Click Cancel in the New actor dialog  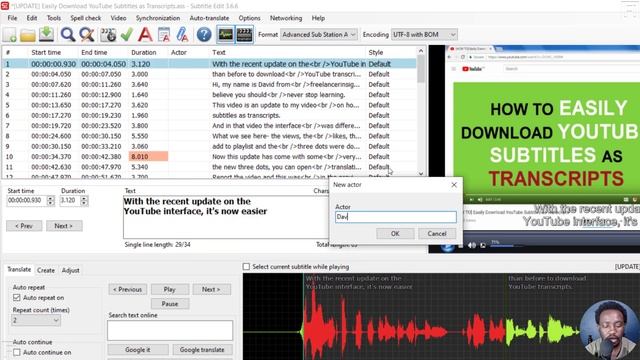tap(437, 233)
